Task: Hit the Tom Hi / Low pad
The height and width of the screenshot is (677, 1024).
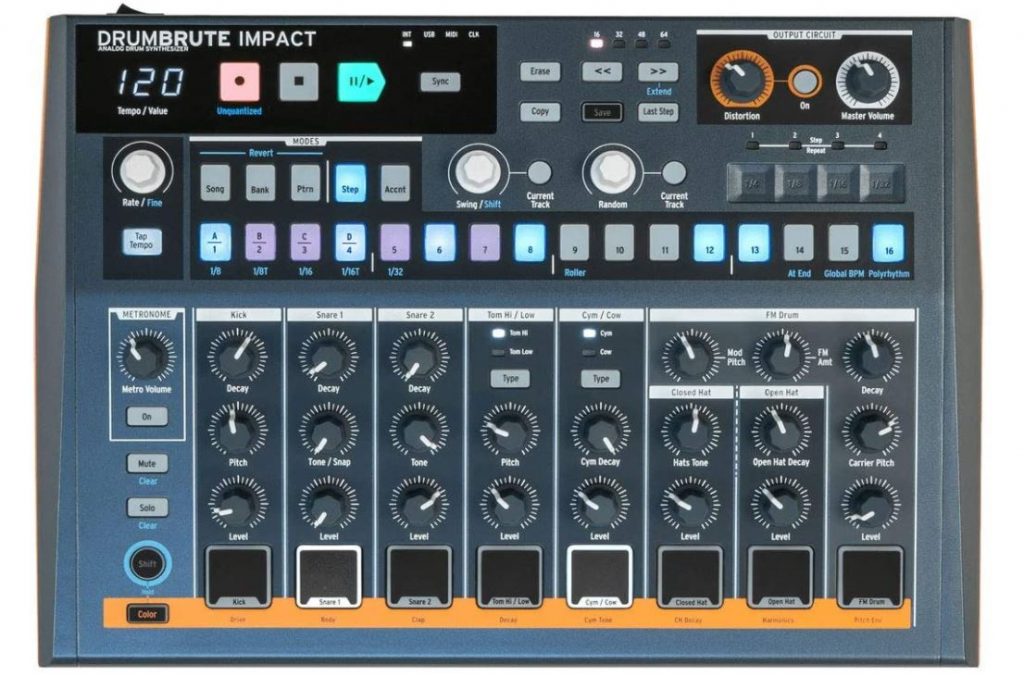Action: point(510,578)
